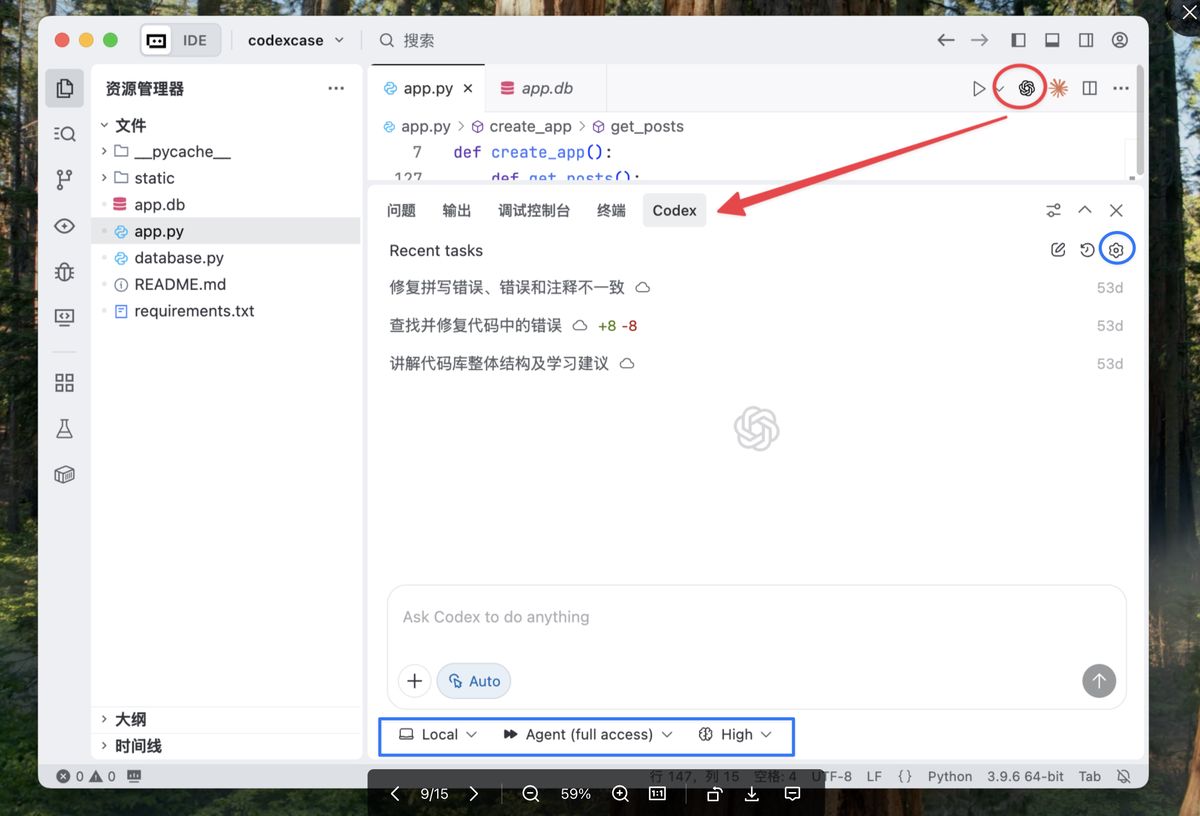Switch to the 终端 panel tab
Image resolution: width=1200 pixels, height=816 pixels.
(611, 211)
